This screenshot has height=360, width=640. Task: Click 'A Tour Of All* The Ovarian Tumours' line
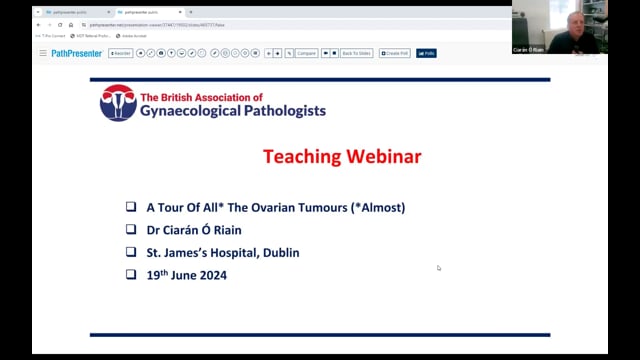(x=276, y=207)
